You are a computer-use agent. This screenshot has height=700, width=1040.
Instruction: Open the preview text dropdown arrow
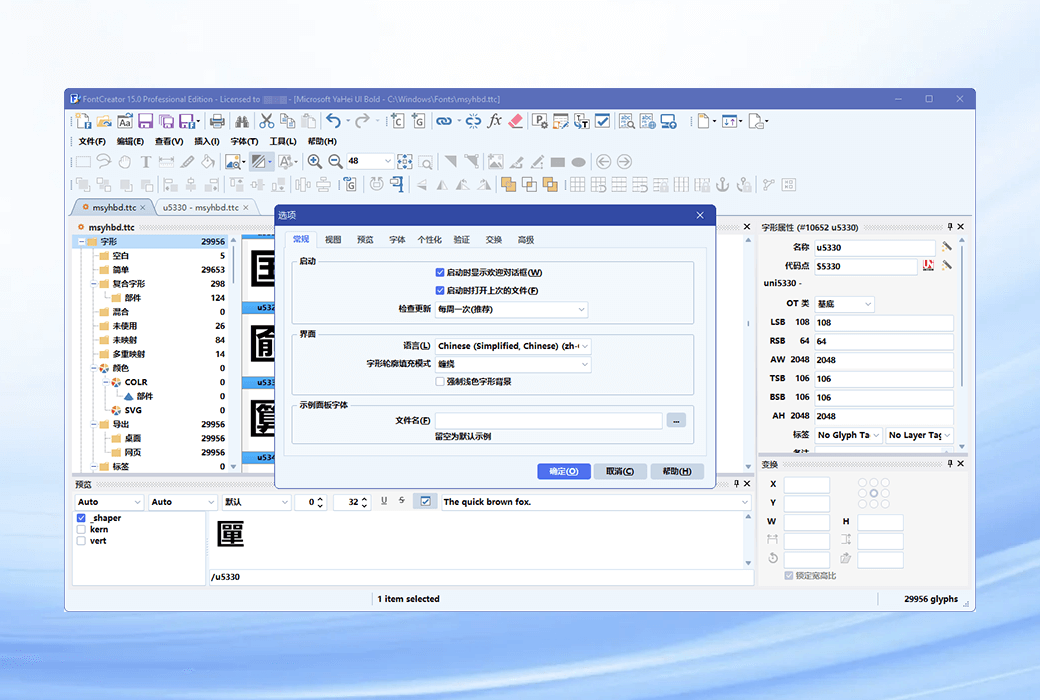(x=744, y=502)
